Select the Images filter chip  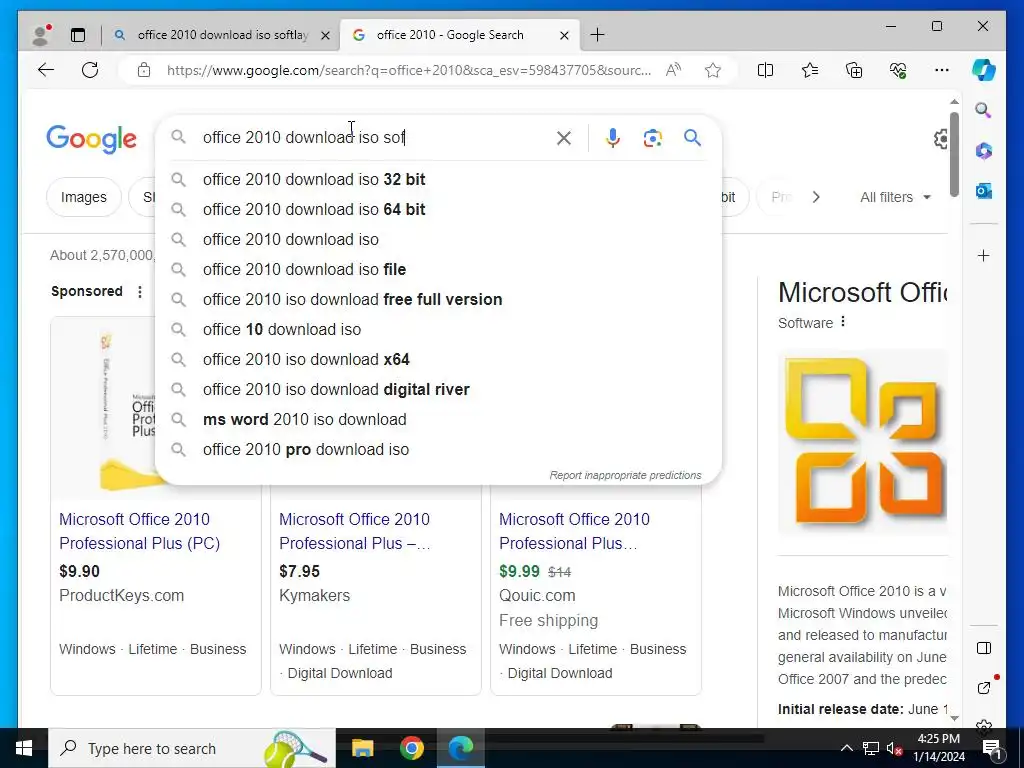pyautogui.click(x=84, y=197)
